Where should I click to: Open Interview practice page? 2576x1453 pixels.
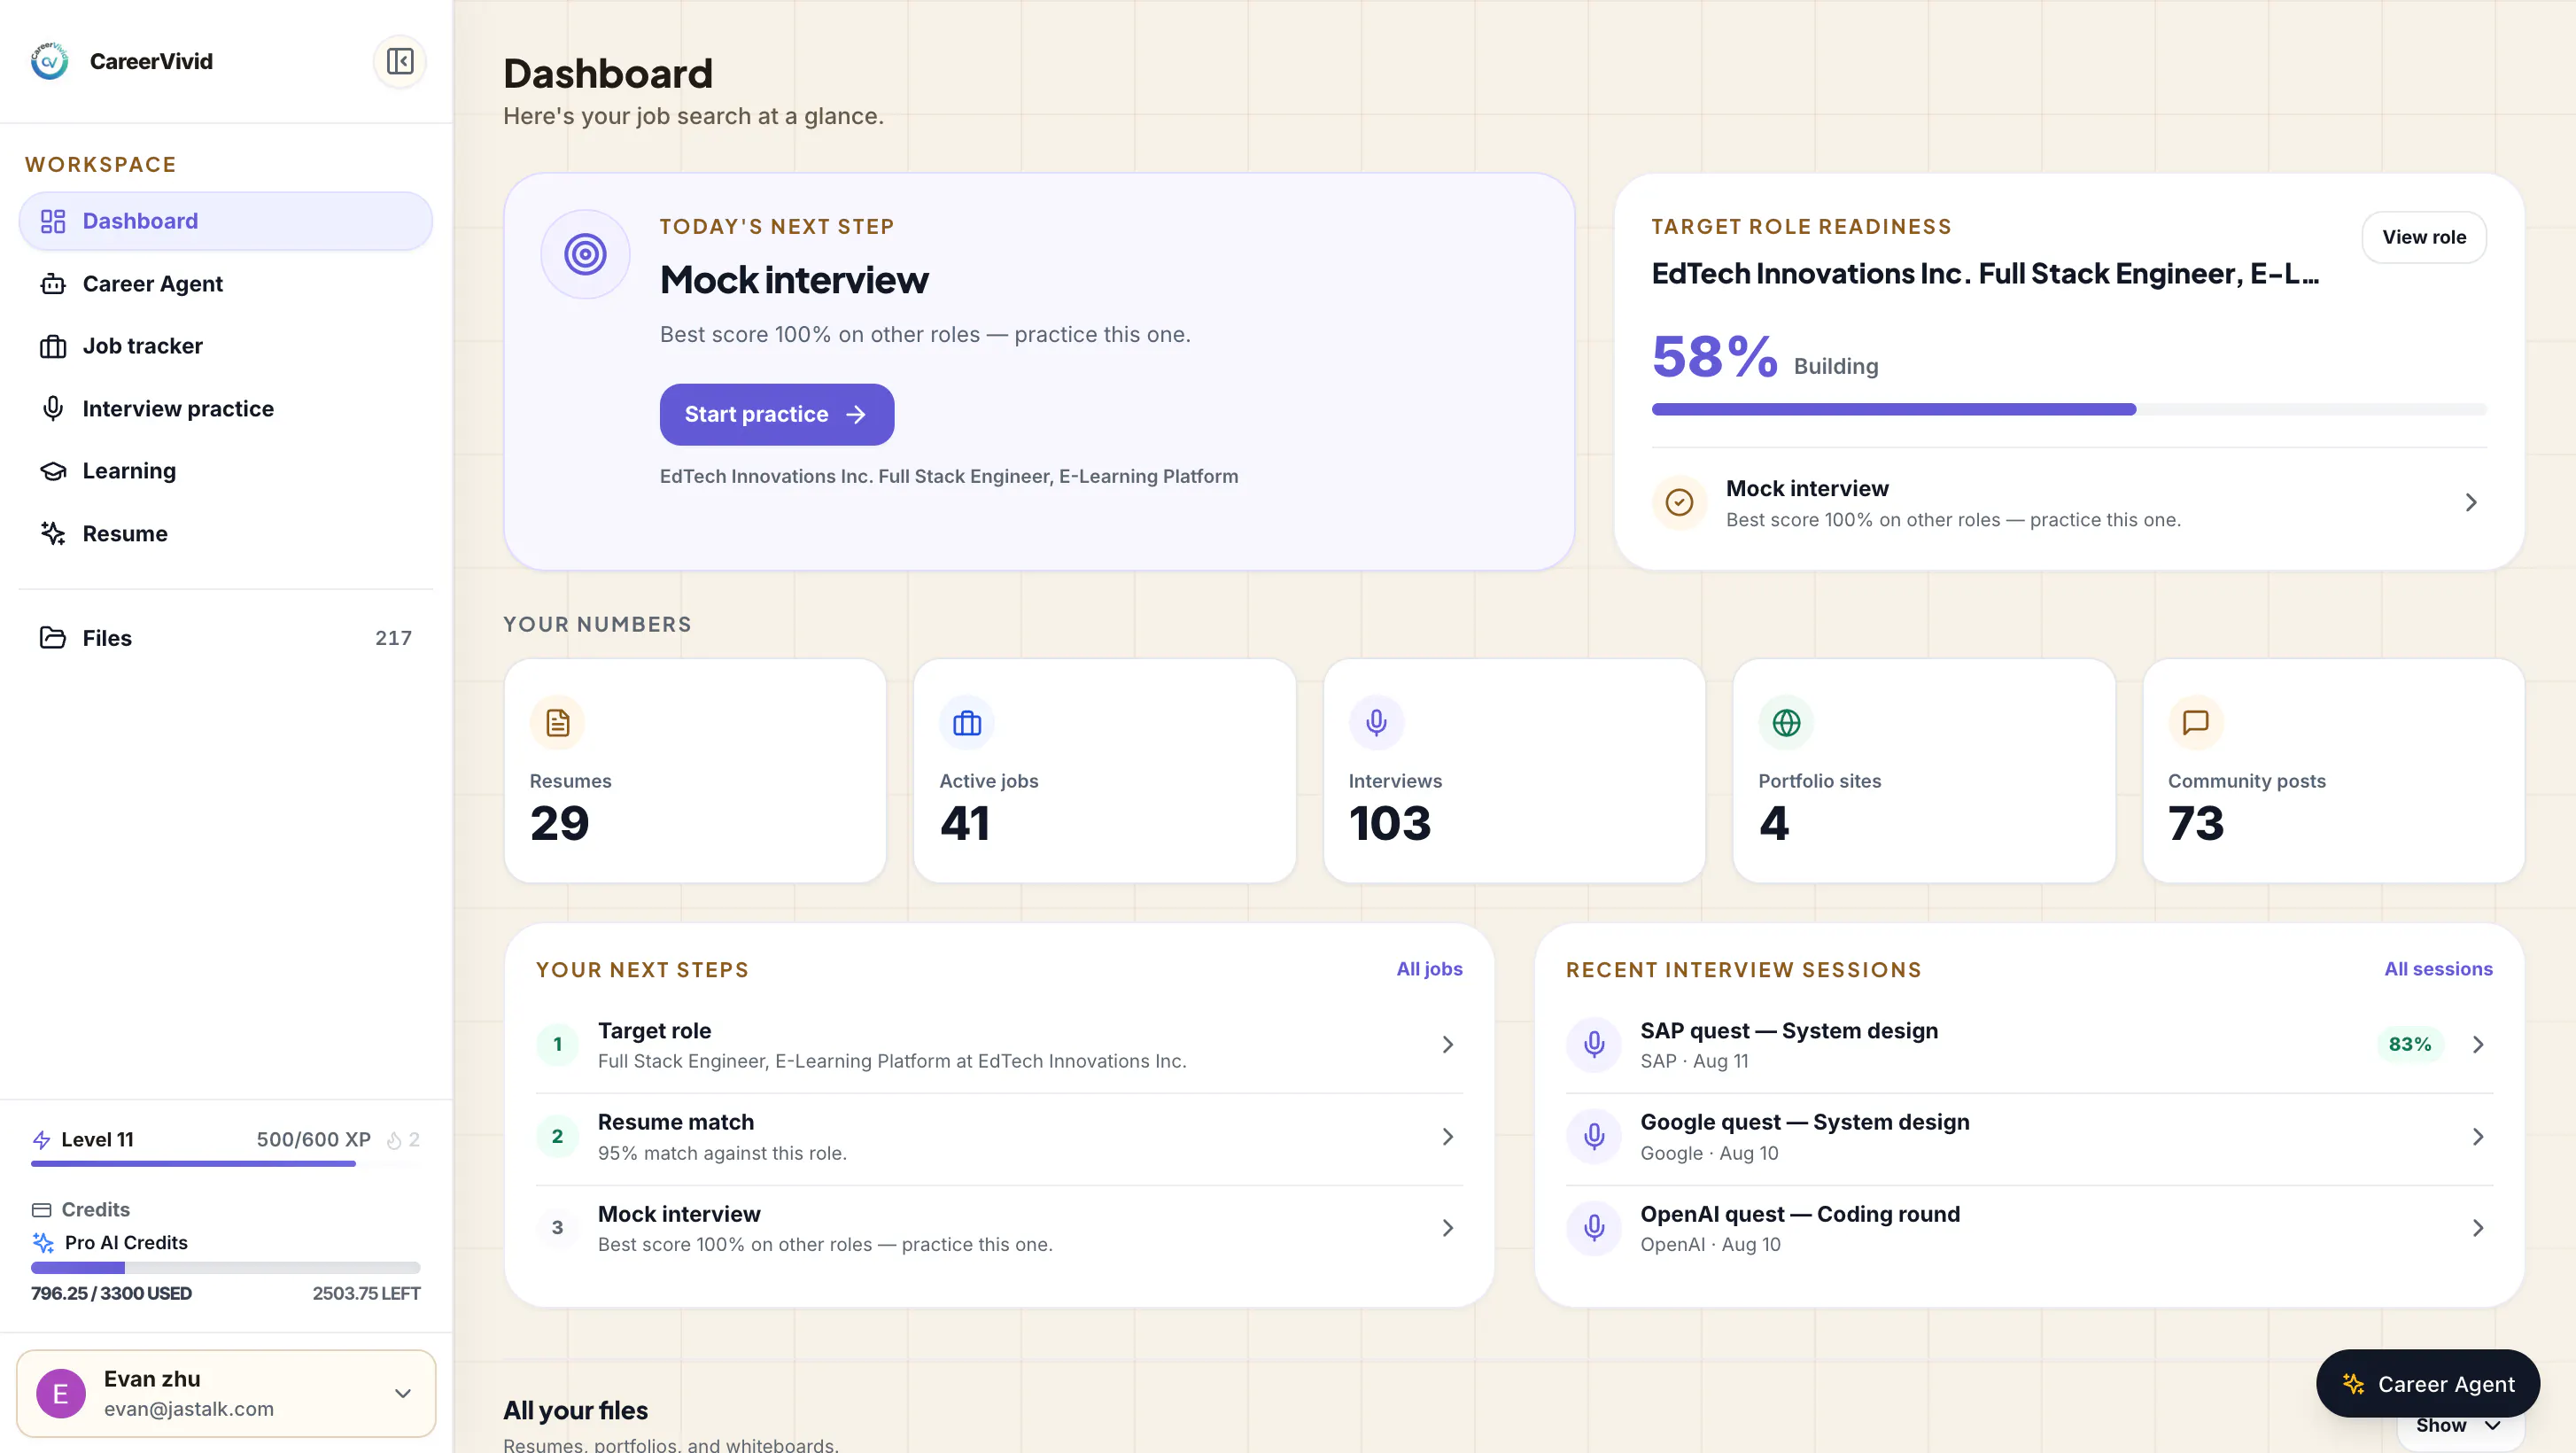(225, 409)
